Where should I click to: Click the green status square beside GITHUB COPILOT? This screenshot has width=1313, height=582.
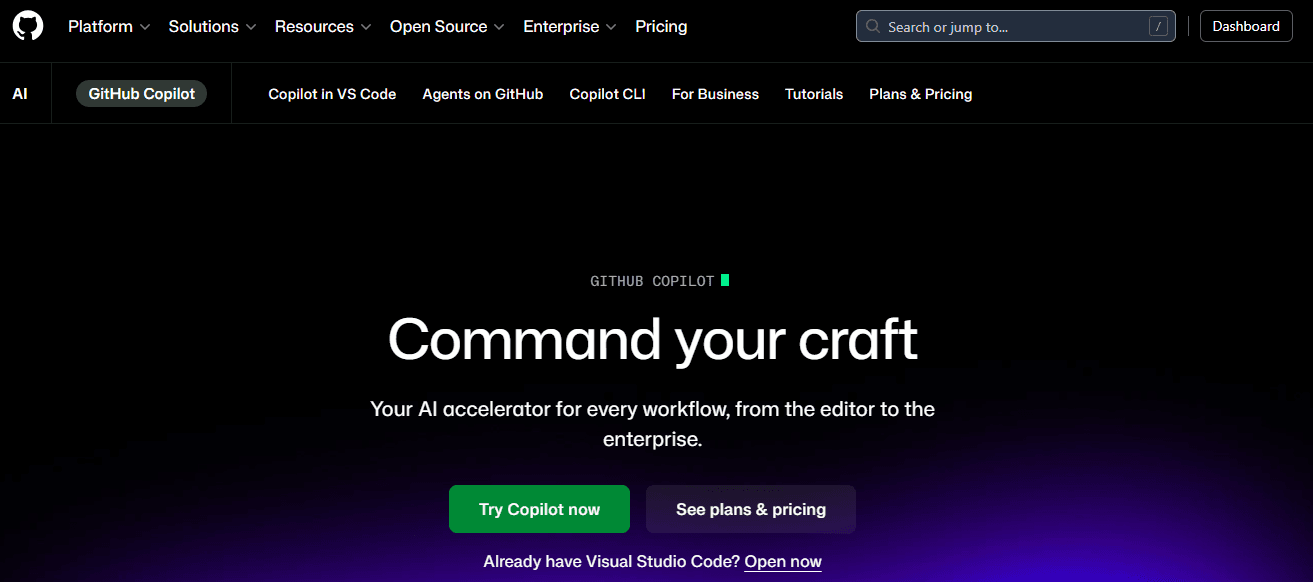[725, 281]
